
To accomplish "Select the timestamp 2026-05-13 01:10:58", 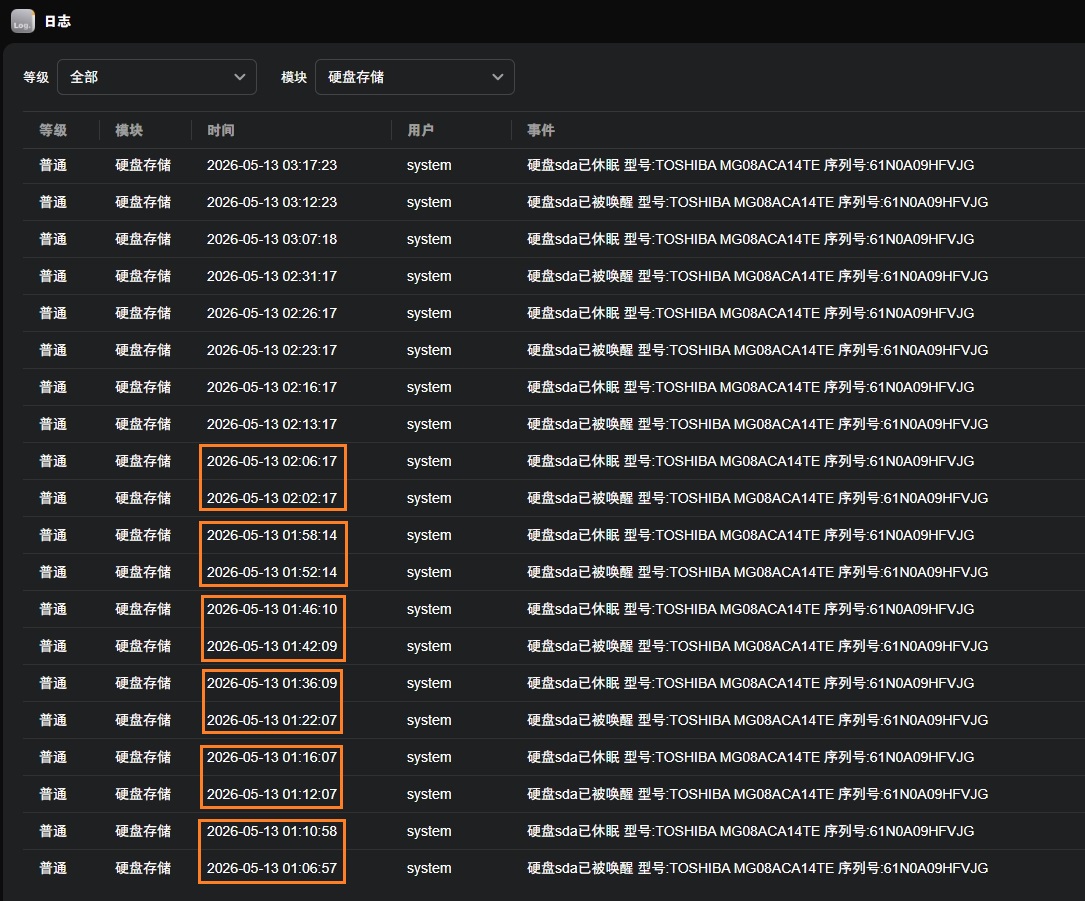I will (272, 832).
